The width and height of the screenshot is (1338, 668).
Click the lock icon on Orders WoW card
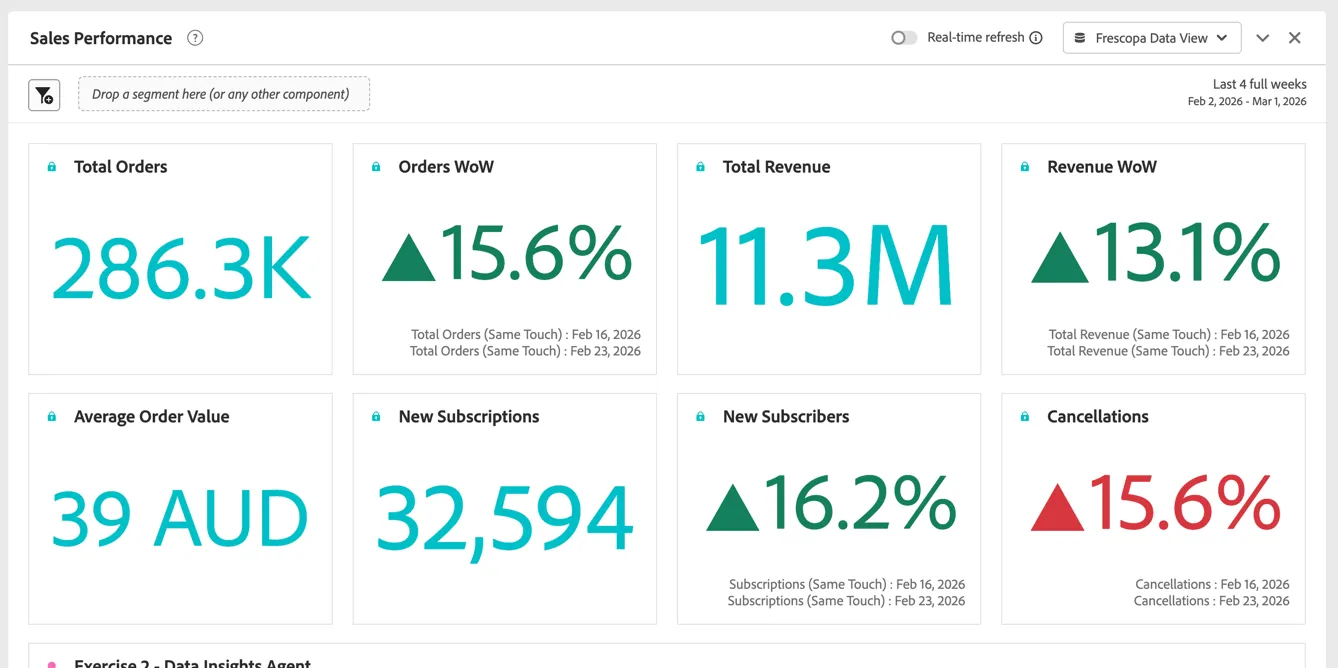[376, 167]
